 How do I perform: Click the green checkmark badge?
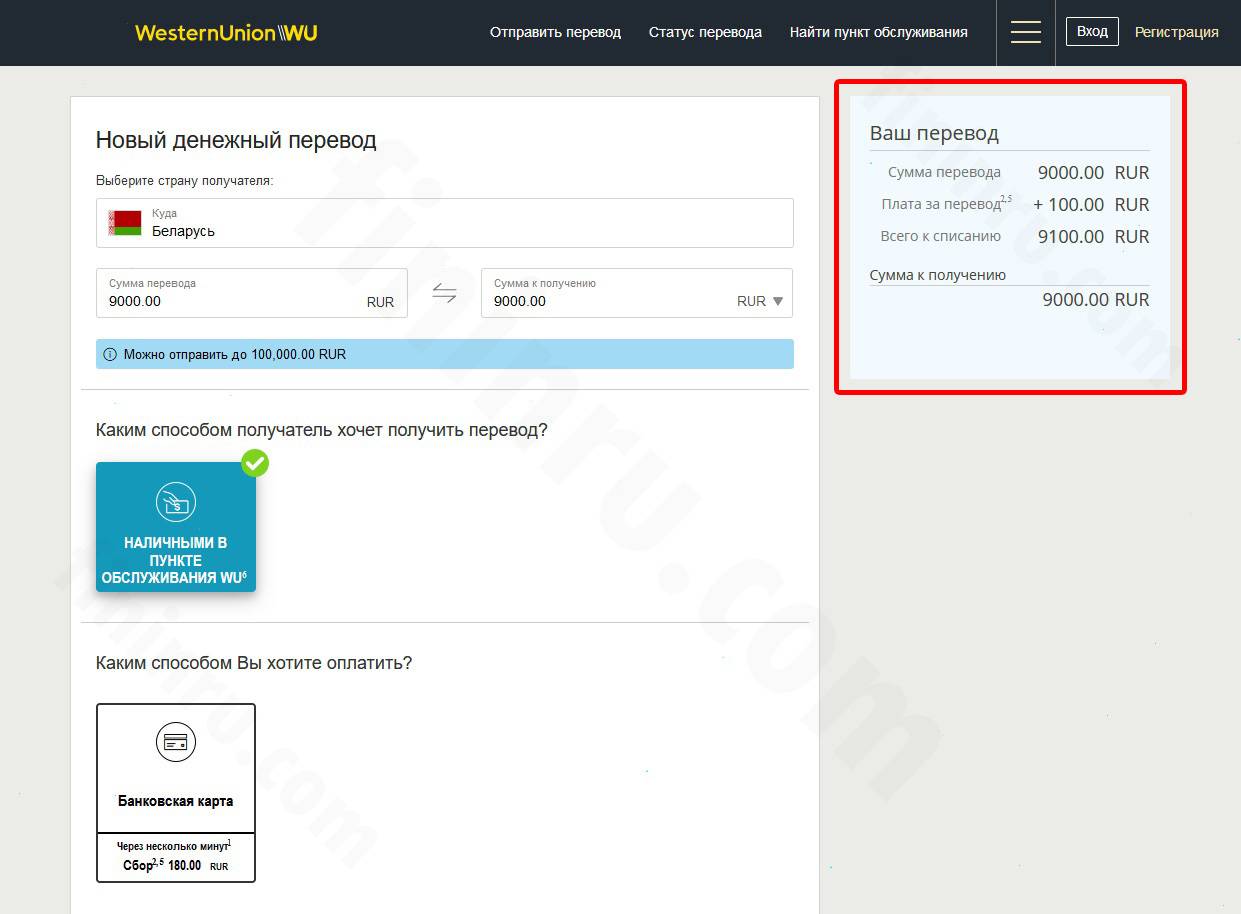(x=255, y=463)
